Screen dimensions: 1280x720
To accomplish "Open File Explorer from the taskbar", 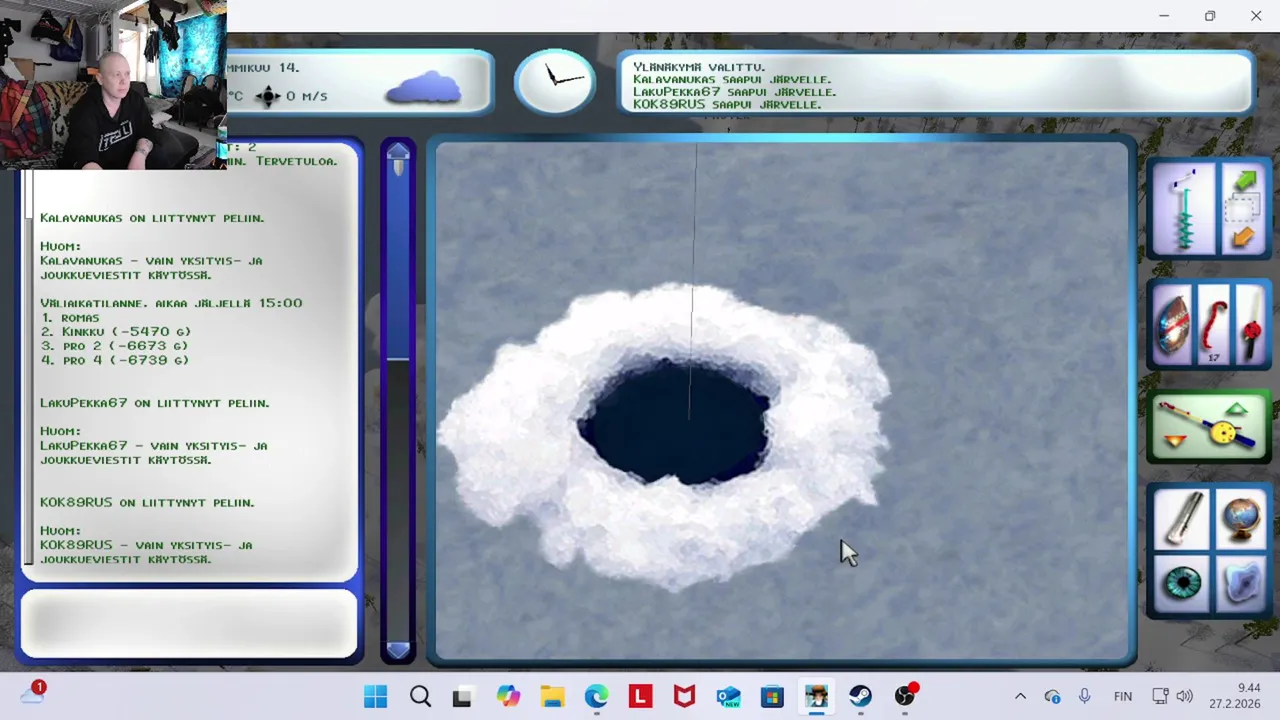I will [552, 696].
